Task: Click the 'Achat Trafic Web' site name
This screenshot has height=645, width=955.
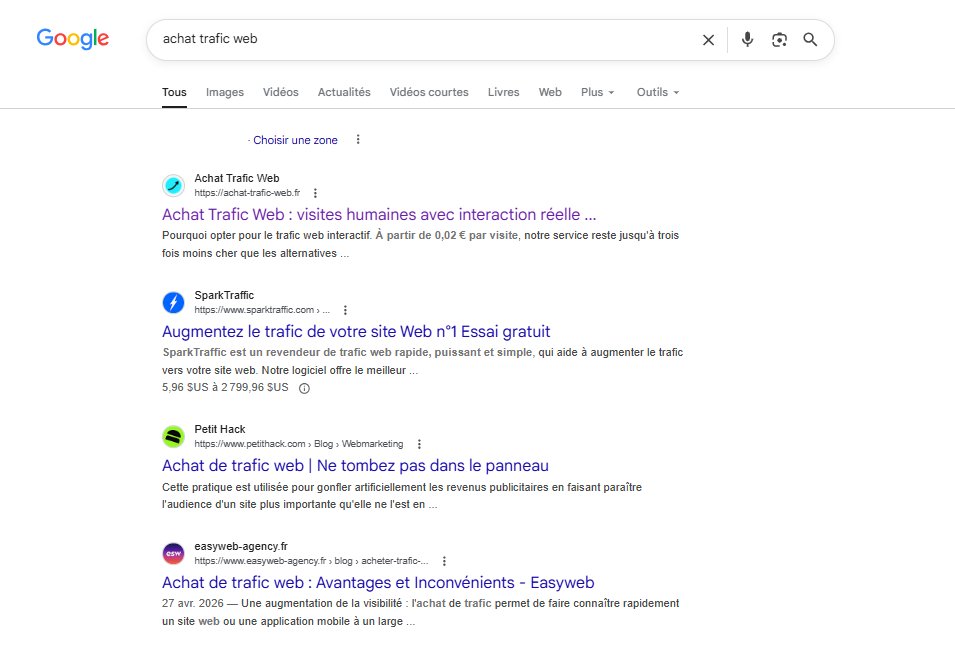Action: 237,178
